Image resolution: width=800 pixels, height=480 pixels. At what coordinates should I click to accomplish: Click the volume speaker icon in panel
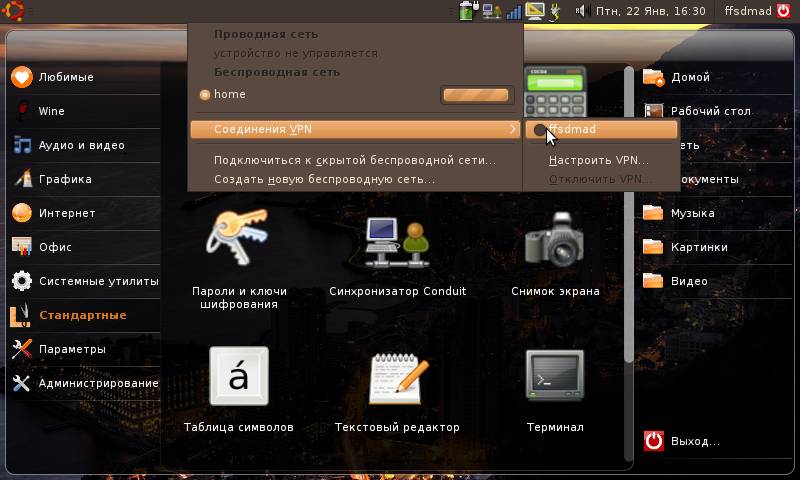tap(582, 11)
